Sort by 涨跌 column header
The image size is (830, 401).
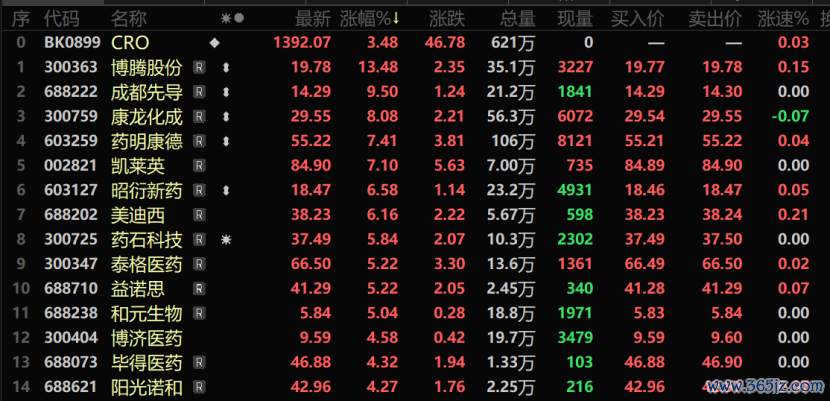[x=447, y=19]
